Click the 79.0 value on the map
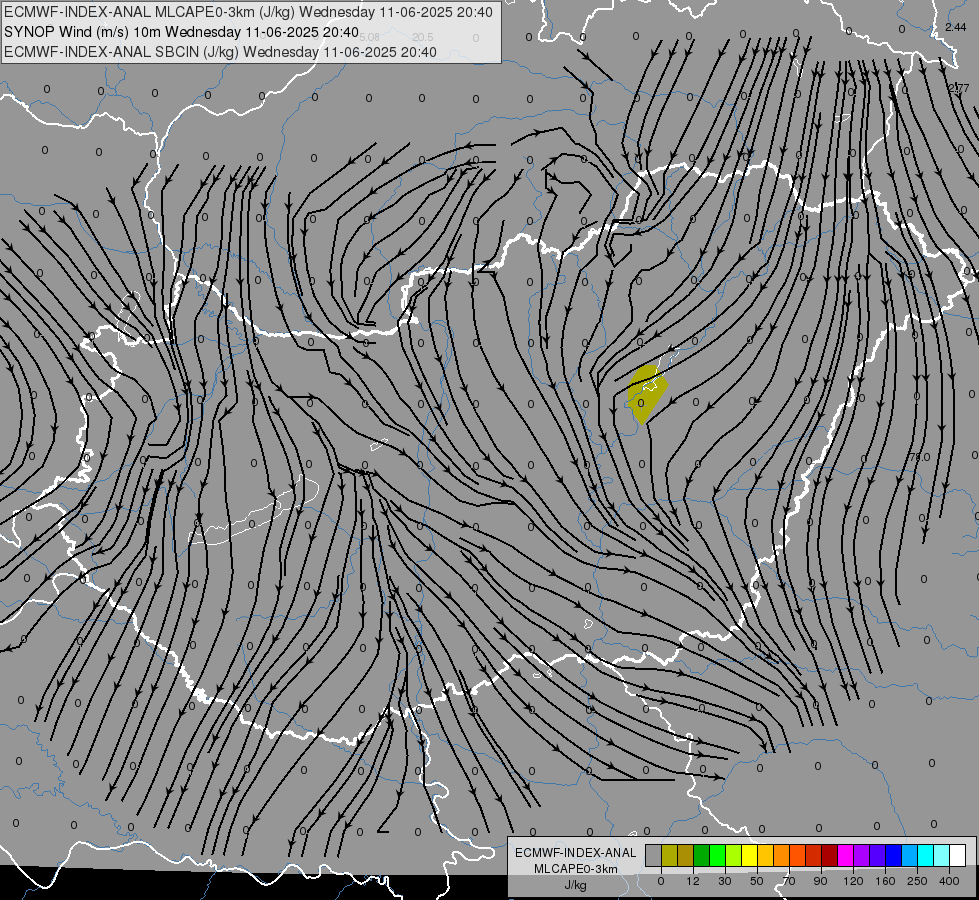 [920, 457]
